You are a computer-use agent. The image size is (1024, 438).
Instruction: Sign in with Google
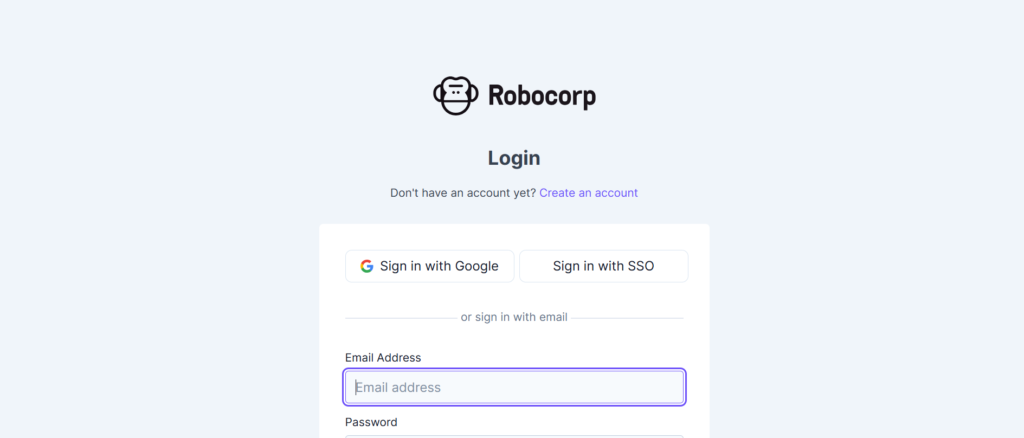coord(429,266)
